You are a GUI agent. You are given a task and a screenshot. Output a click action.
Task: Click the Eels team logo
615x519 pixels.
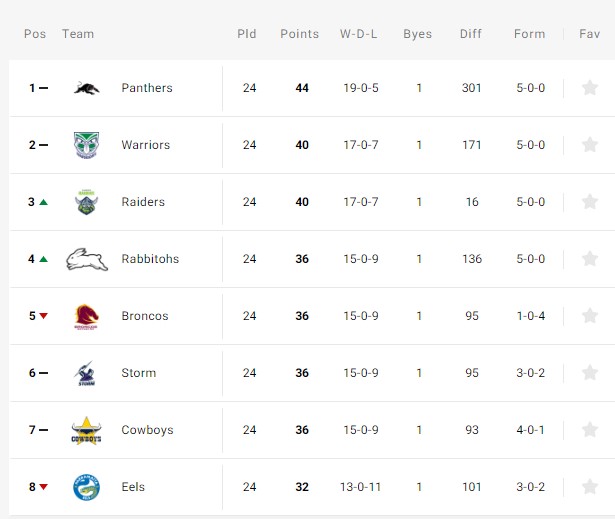click(86, 487)
